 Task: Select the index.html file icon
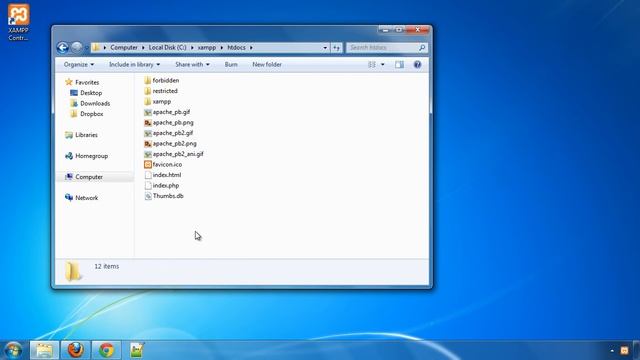(148, 175)
